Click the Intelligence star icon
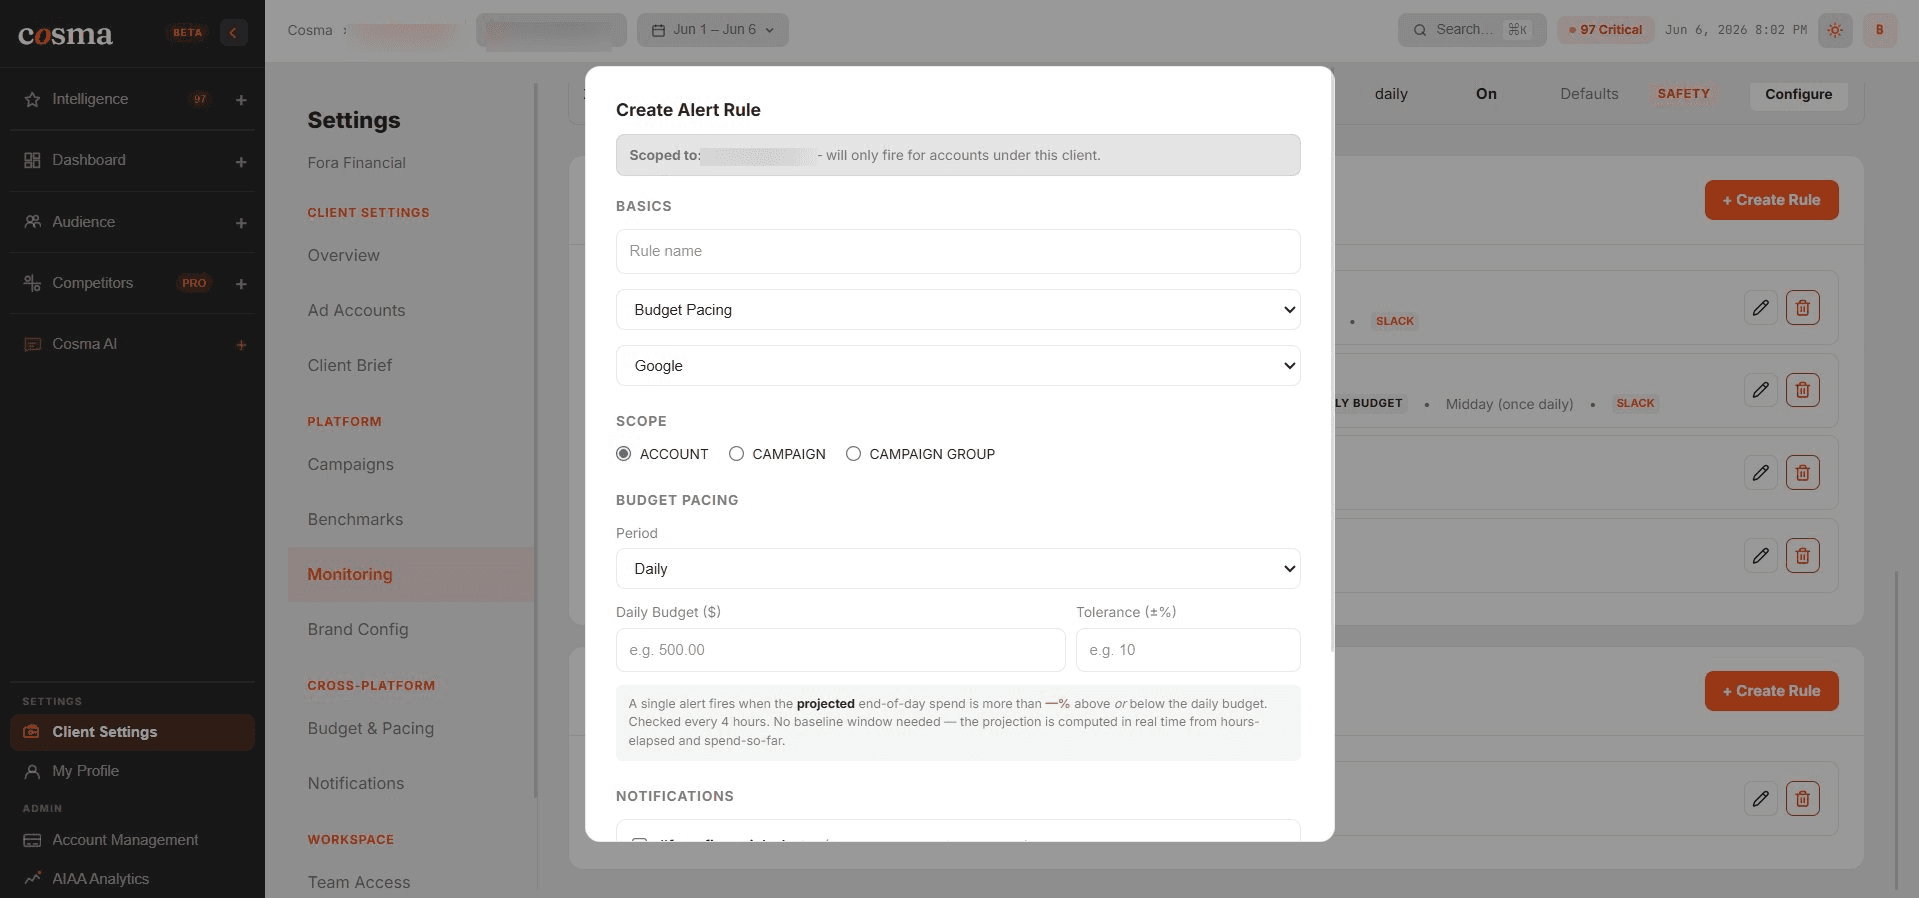Screen dimensions: 1919x898 [32, 99]
